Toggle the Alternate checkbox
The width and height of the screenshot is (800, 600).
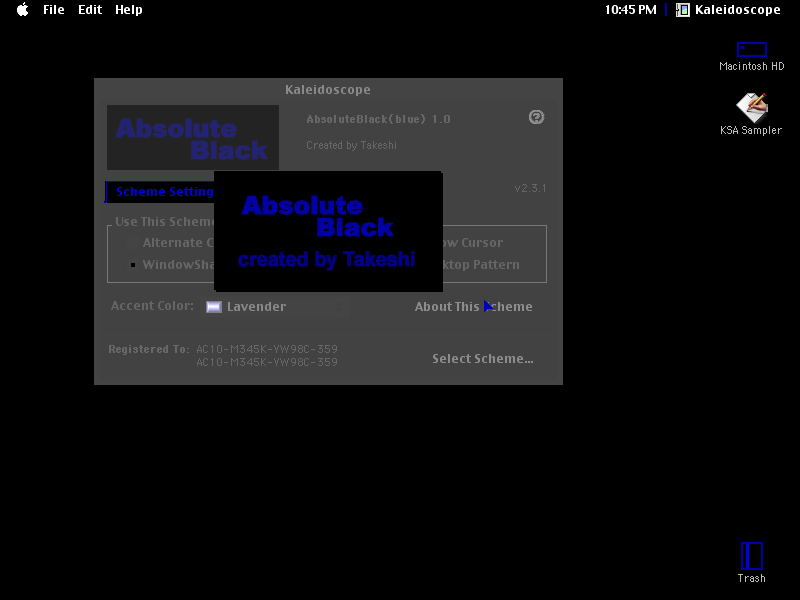133,243
